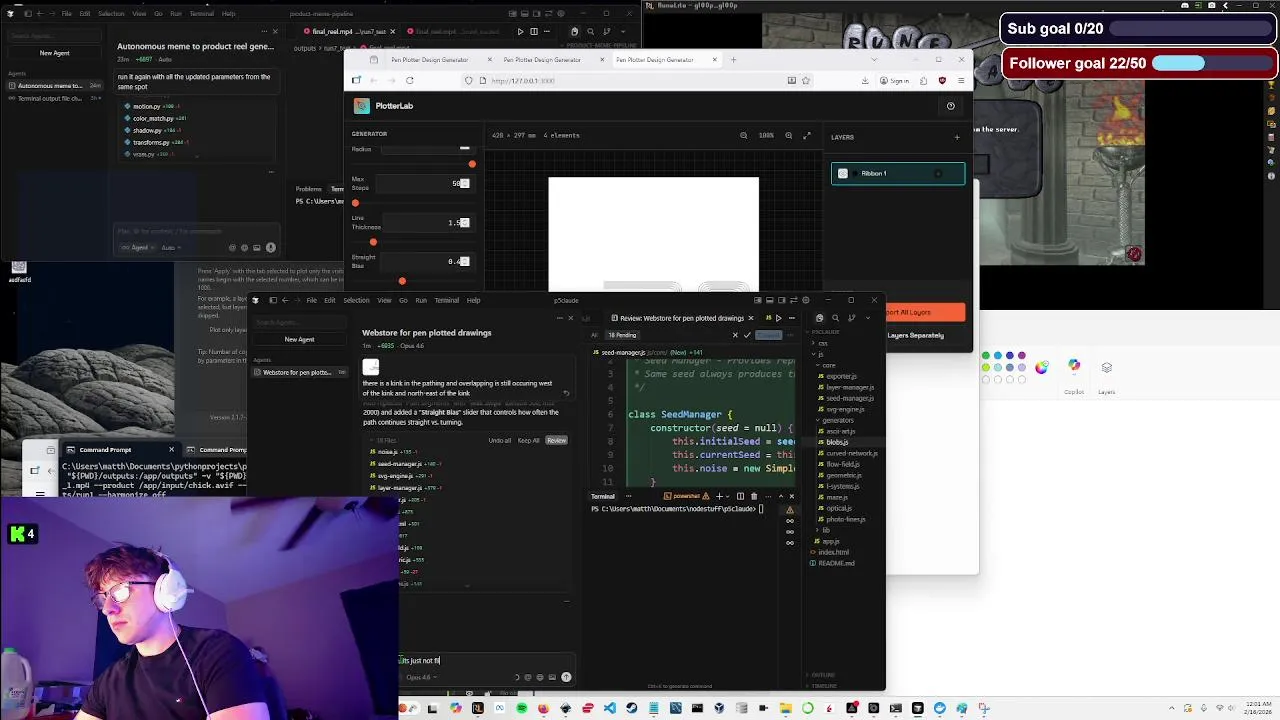Screen dimensions: 1280x720
Task: Click Straight Bias slider handle
Action: (402, 281)
